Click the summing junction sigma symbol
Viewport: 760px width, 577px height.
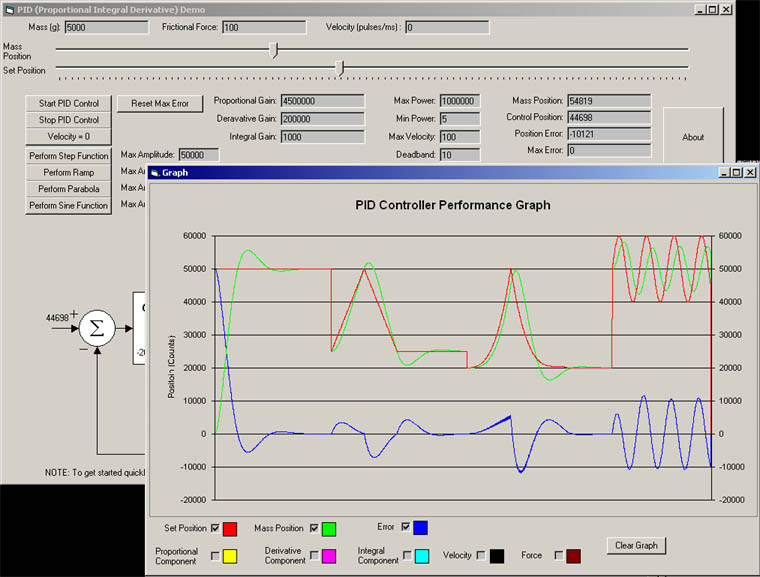[98, 325]
